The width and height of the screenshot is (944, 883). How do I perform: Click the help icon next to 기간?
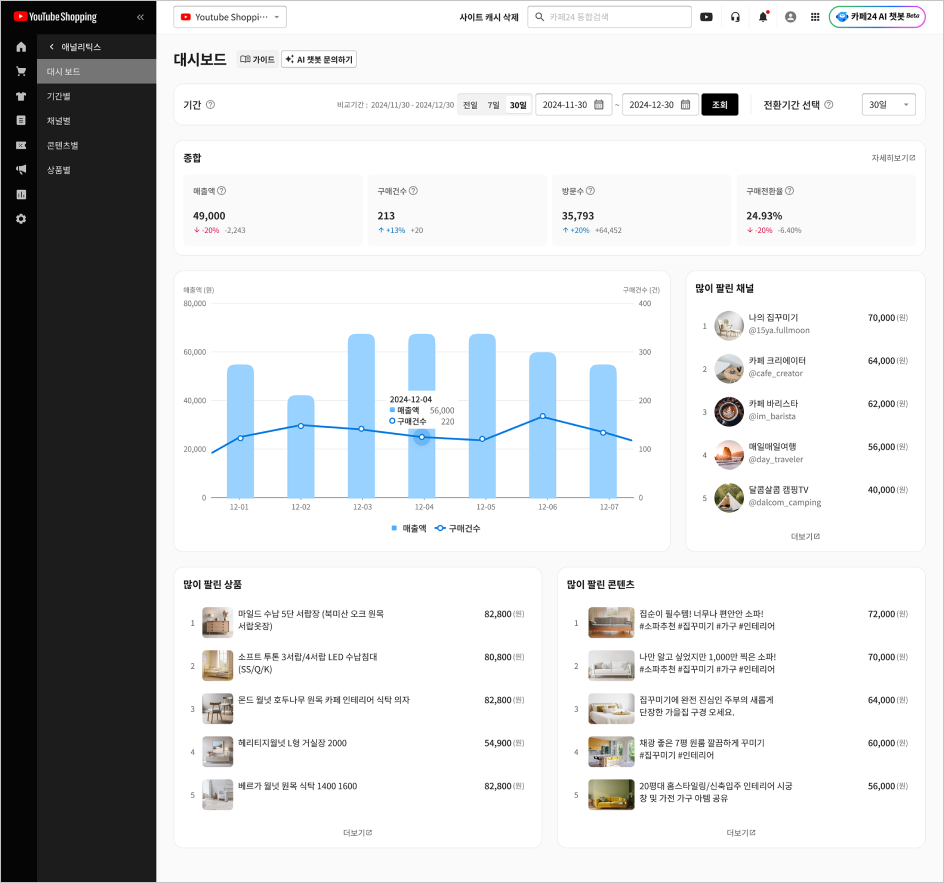pos(210,105)
